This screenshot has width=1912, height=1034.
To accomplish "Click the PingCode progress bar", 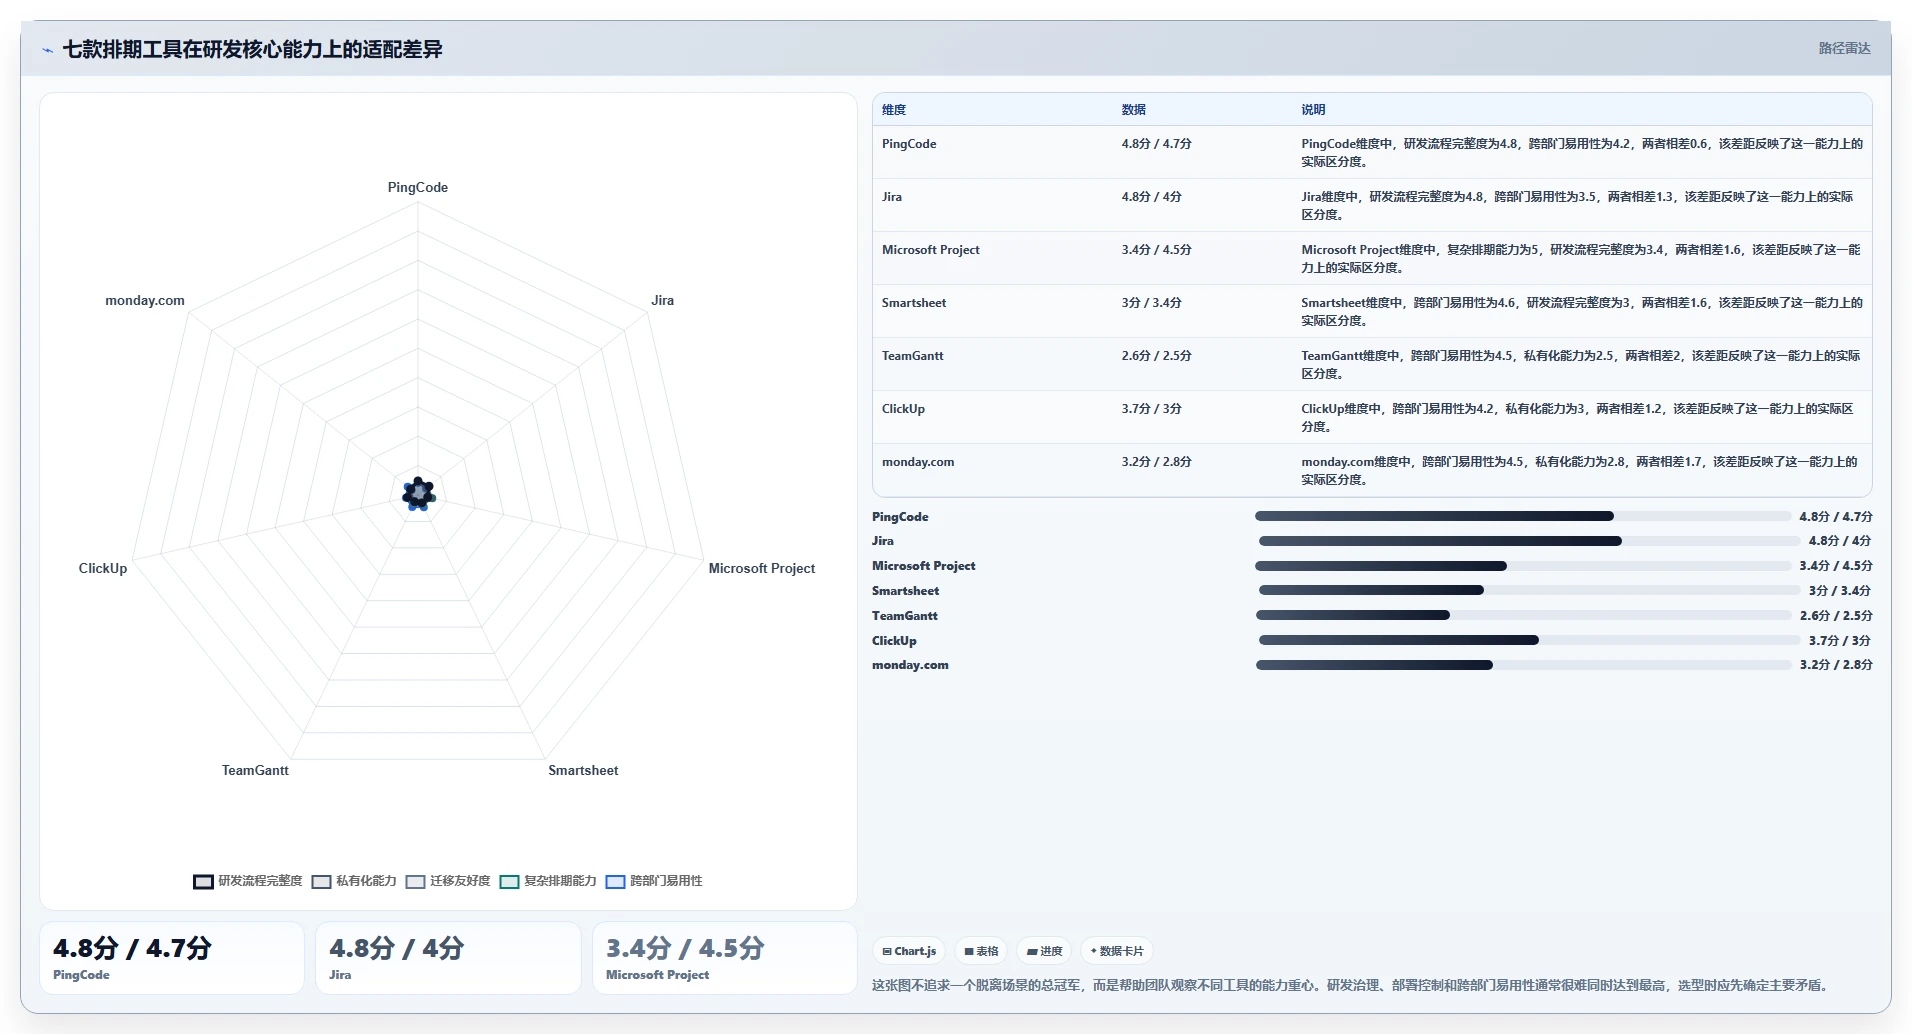I will (x=1523, y=517).
